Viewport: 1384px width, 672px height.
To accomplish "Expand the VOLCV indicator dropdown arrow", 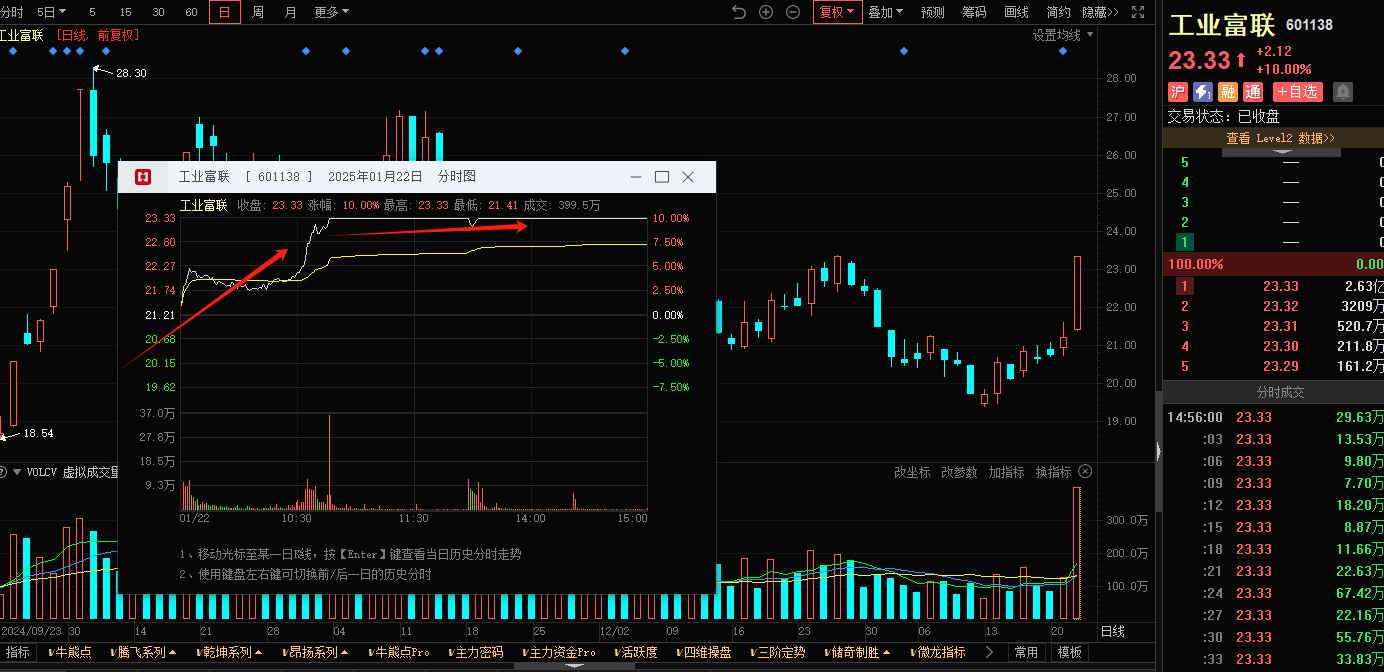I will [x=17, y=472].
